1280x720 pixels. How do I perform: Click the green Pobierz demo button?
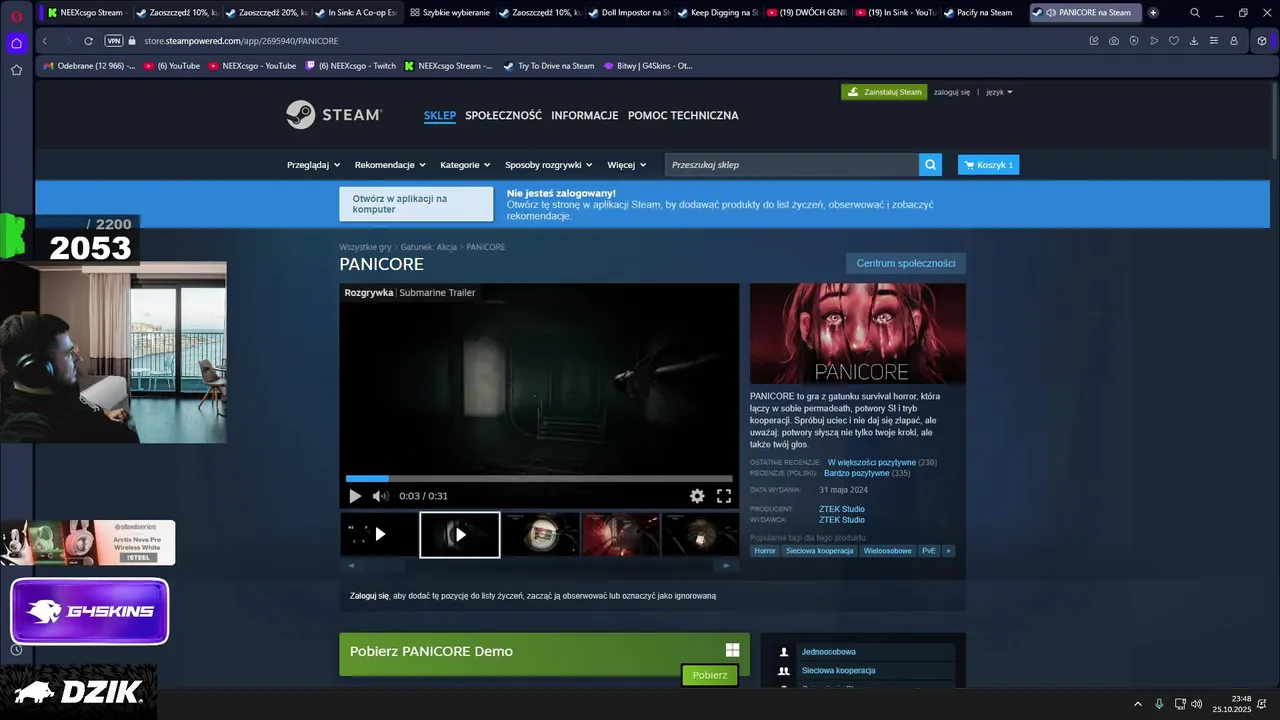710,675
